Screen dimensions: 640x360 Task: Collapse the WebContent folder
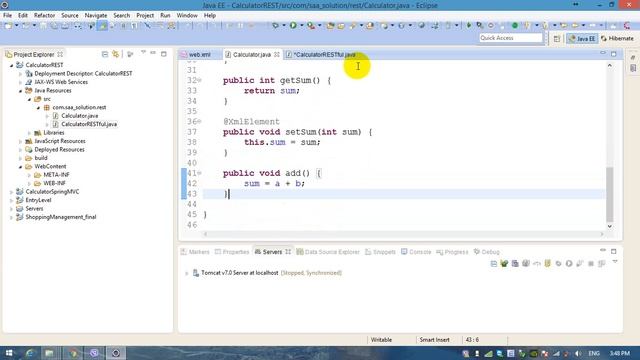(20, 167)
